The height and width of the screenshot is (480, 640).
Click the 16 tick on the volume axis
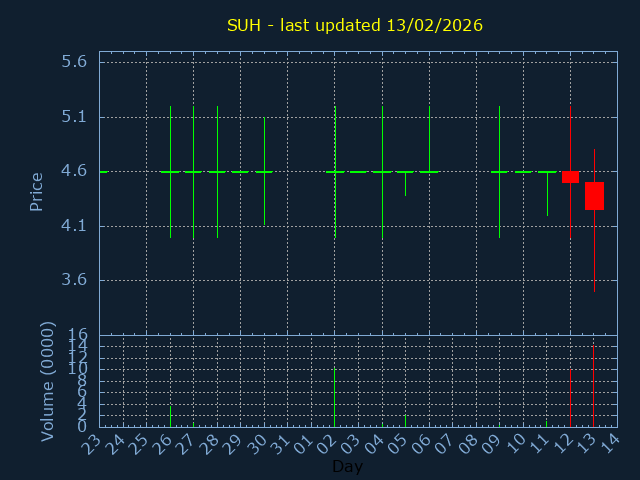(77, 334)
